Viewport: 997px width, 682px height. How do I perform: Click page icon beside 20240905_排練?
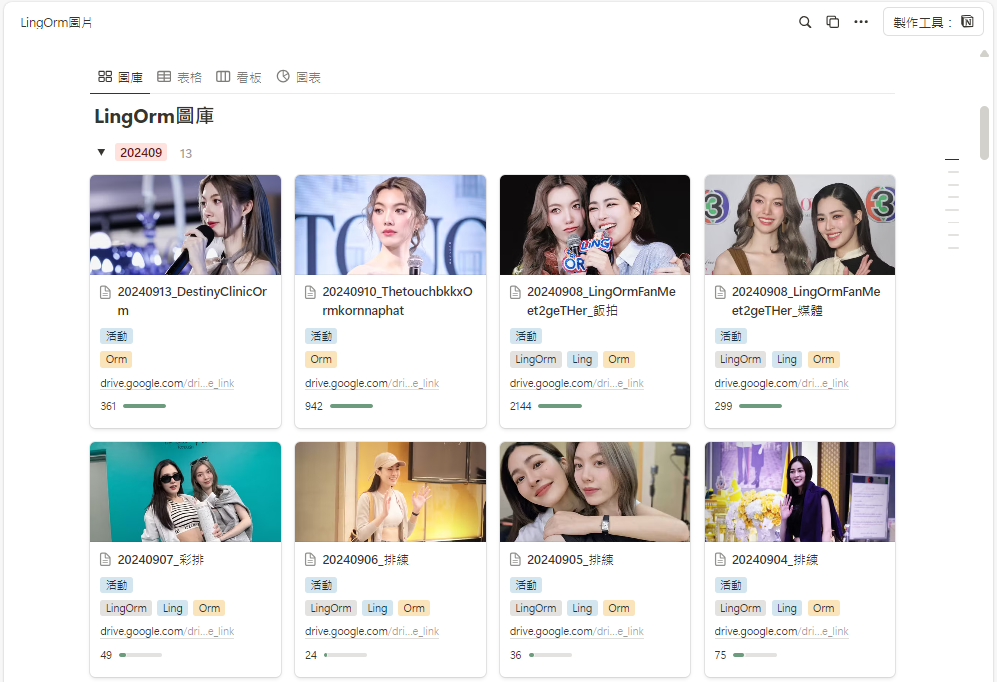[x=516, y=559]
